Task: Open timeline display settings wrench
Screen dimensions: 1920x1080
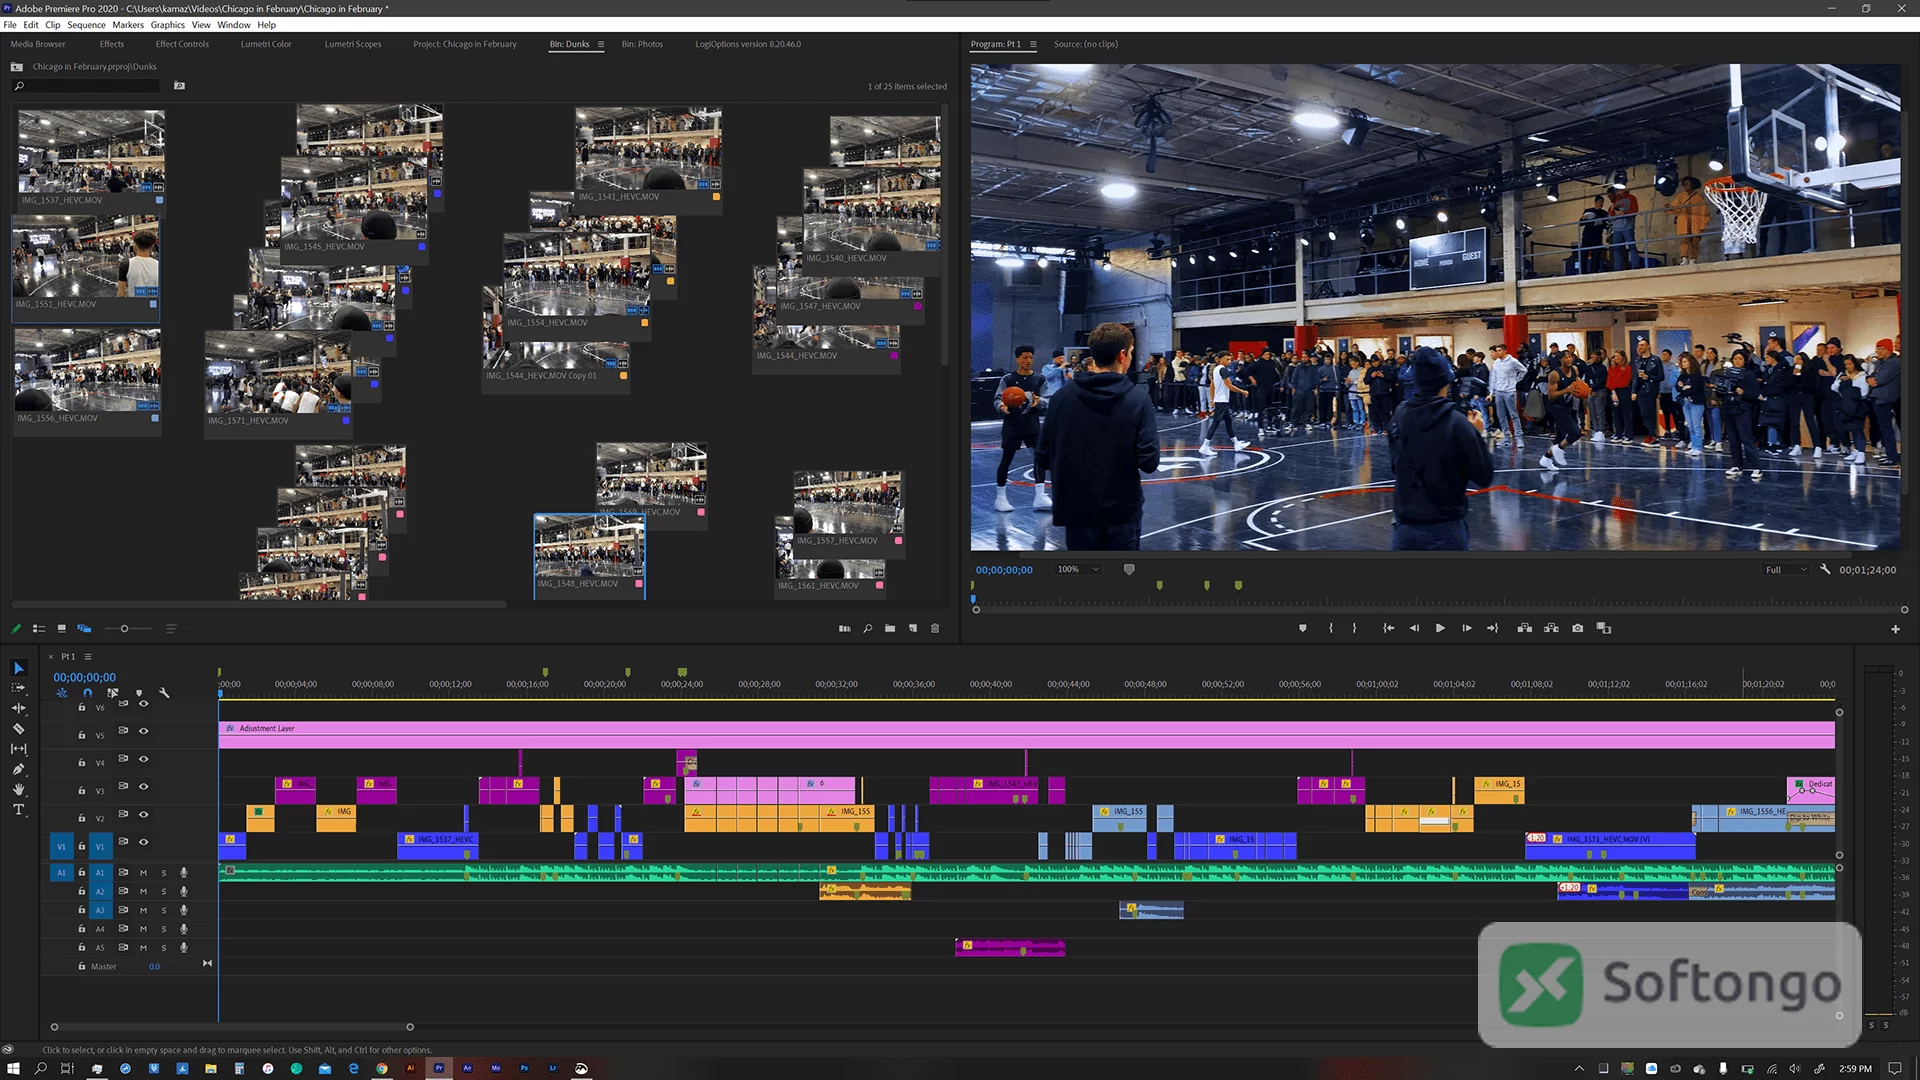Action: (164, 692)
